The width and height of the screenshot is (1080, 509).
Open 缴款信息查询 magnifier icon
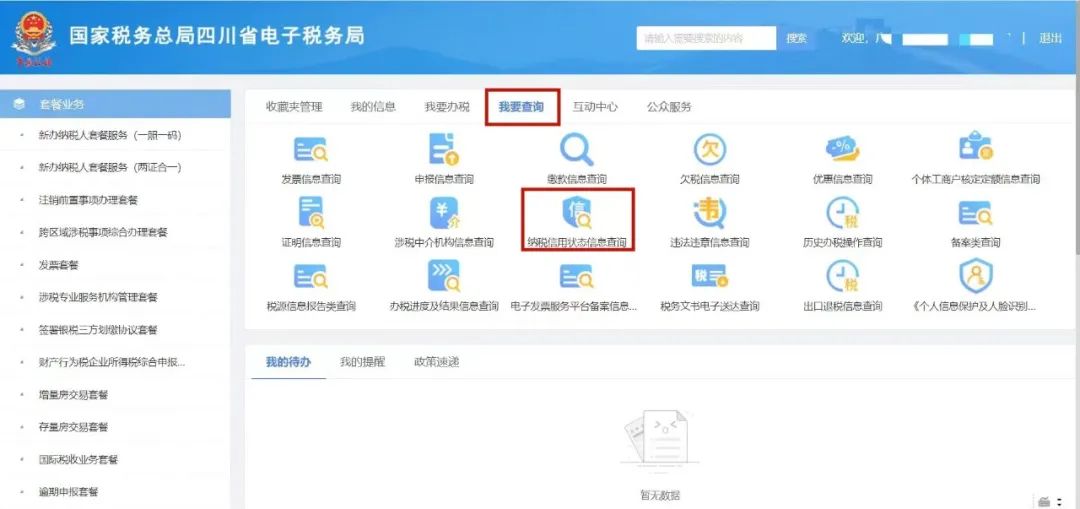(577, 149)
